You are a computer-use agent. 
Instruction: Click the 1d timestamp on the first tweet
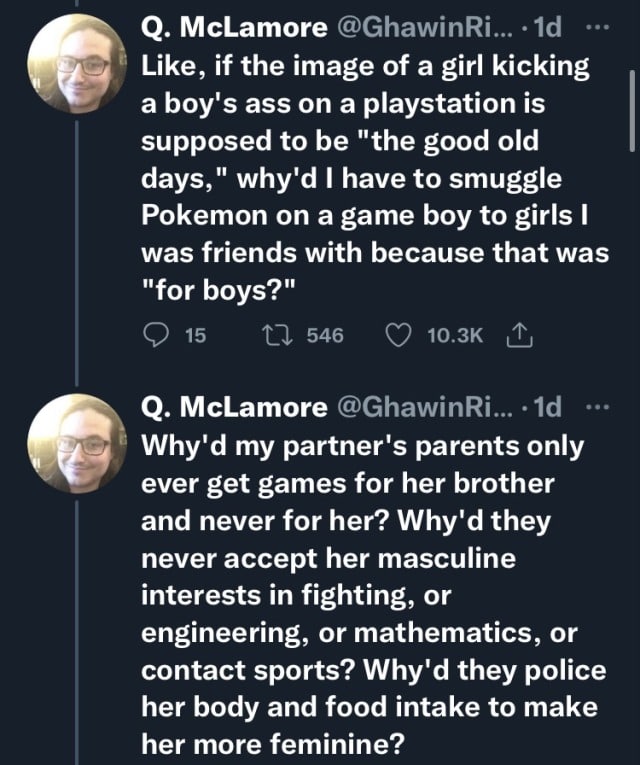(549, 28)
